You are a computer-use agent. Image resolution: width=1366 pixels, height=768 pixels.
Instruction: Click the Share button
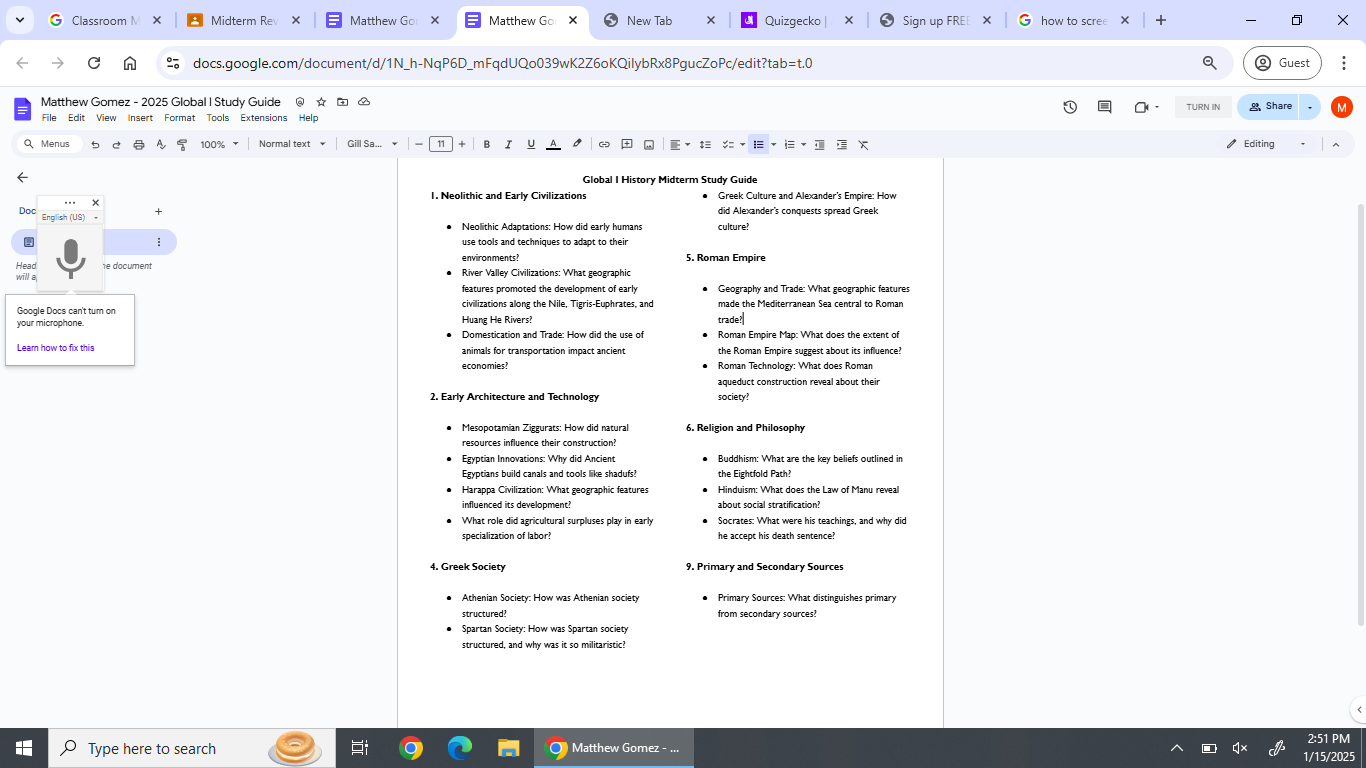tap(1269, 107)
